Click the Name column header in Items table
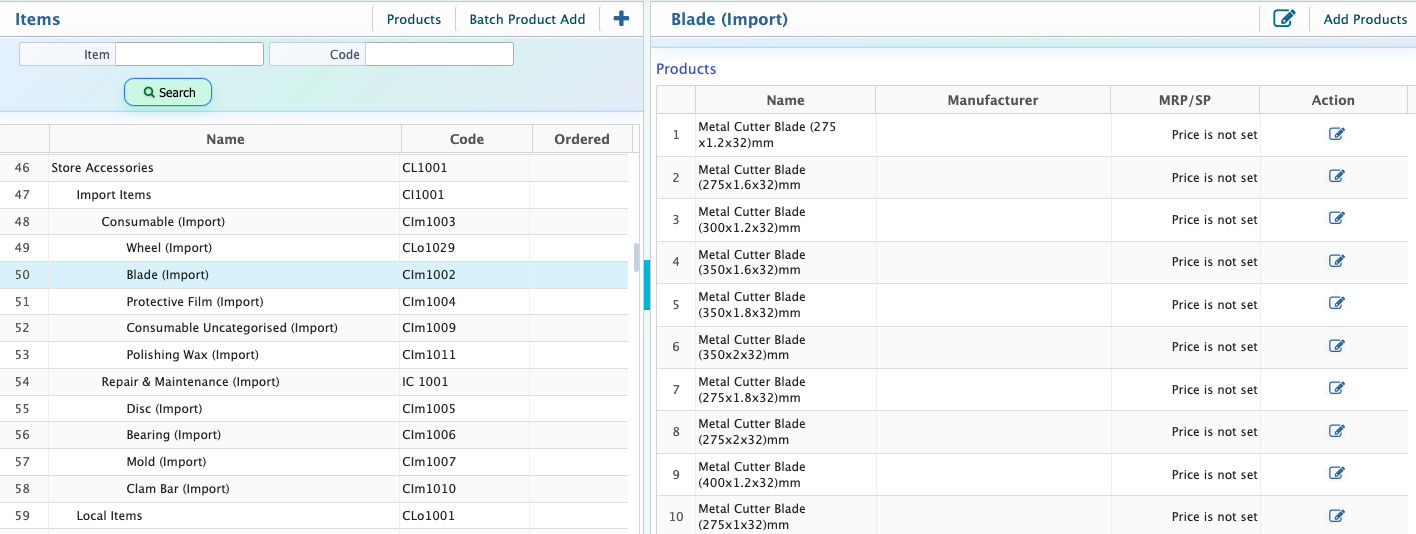The image size is (1416, 534). click(225, 139)
